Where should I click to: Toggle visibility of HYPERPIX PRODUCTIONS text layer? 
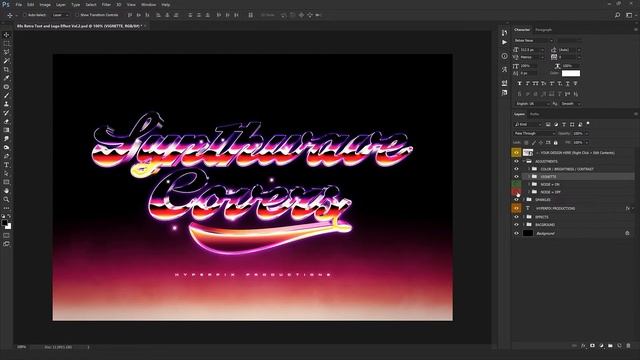click(516, 208)
